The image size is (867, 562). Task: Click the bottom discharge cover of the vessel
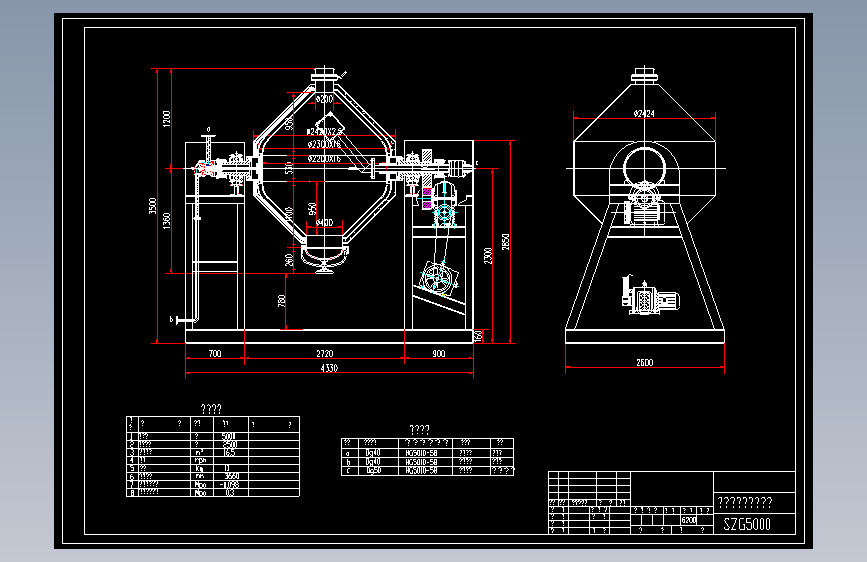324,258
